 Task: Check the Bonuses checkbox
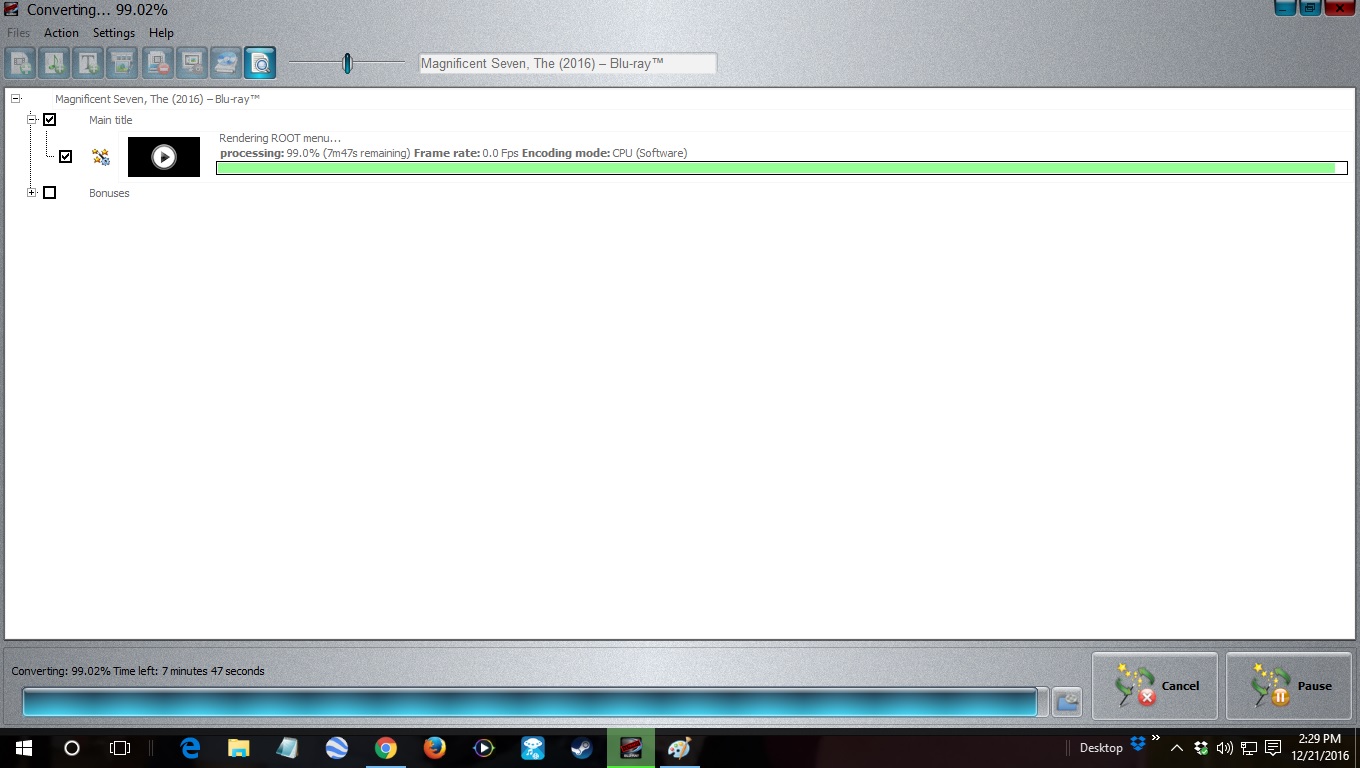49,193
